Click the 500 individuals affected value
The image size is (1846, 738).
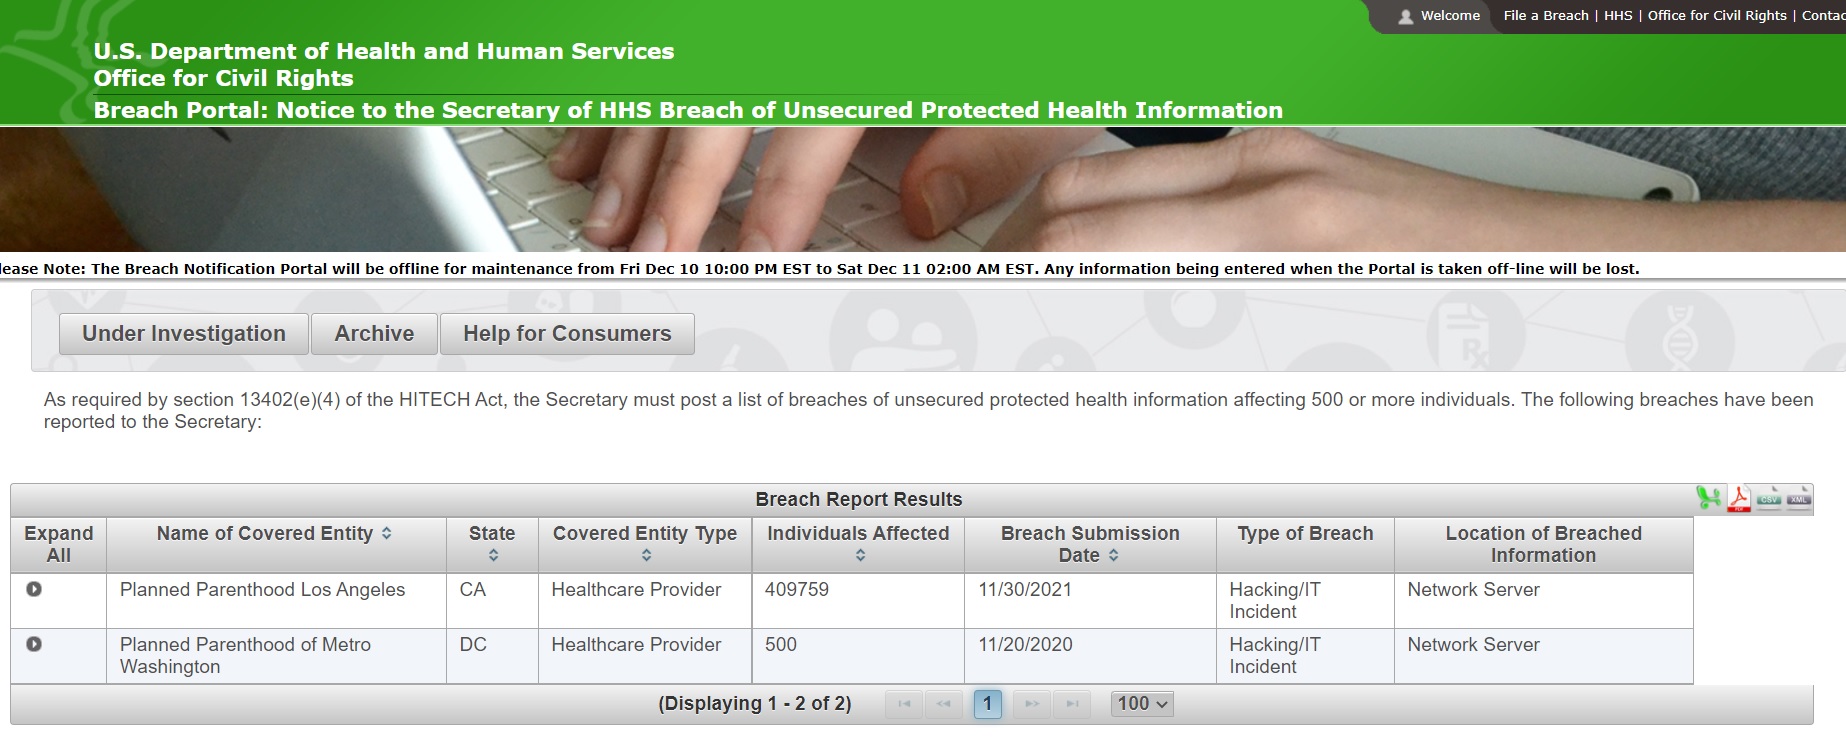(781, 645)
